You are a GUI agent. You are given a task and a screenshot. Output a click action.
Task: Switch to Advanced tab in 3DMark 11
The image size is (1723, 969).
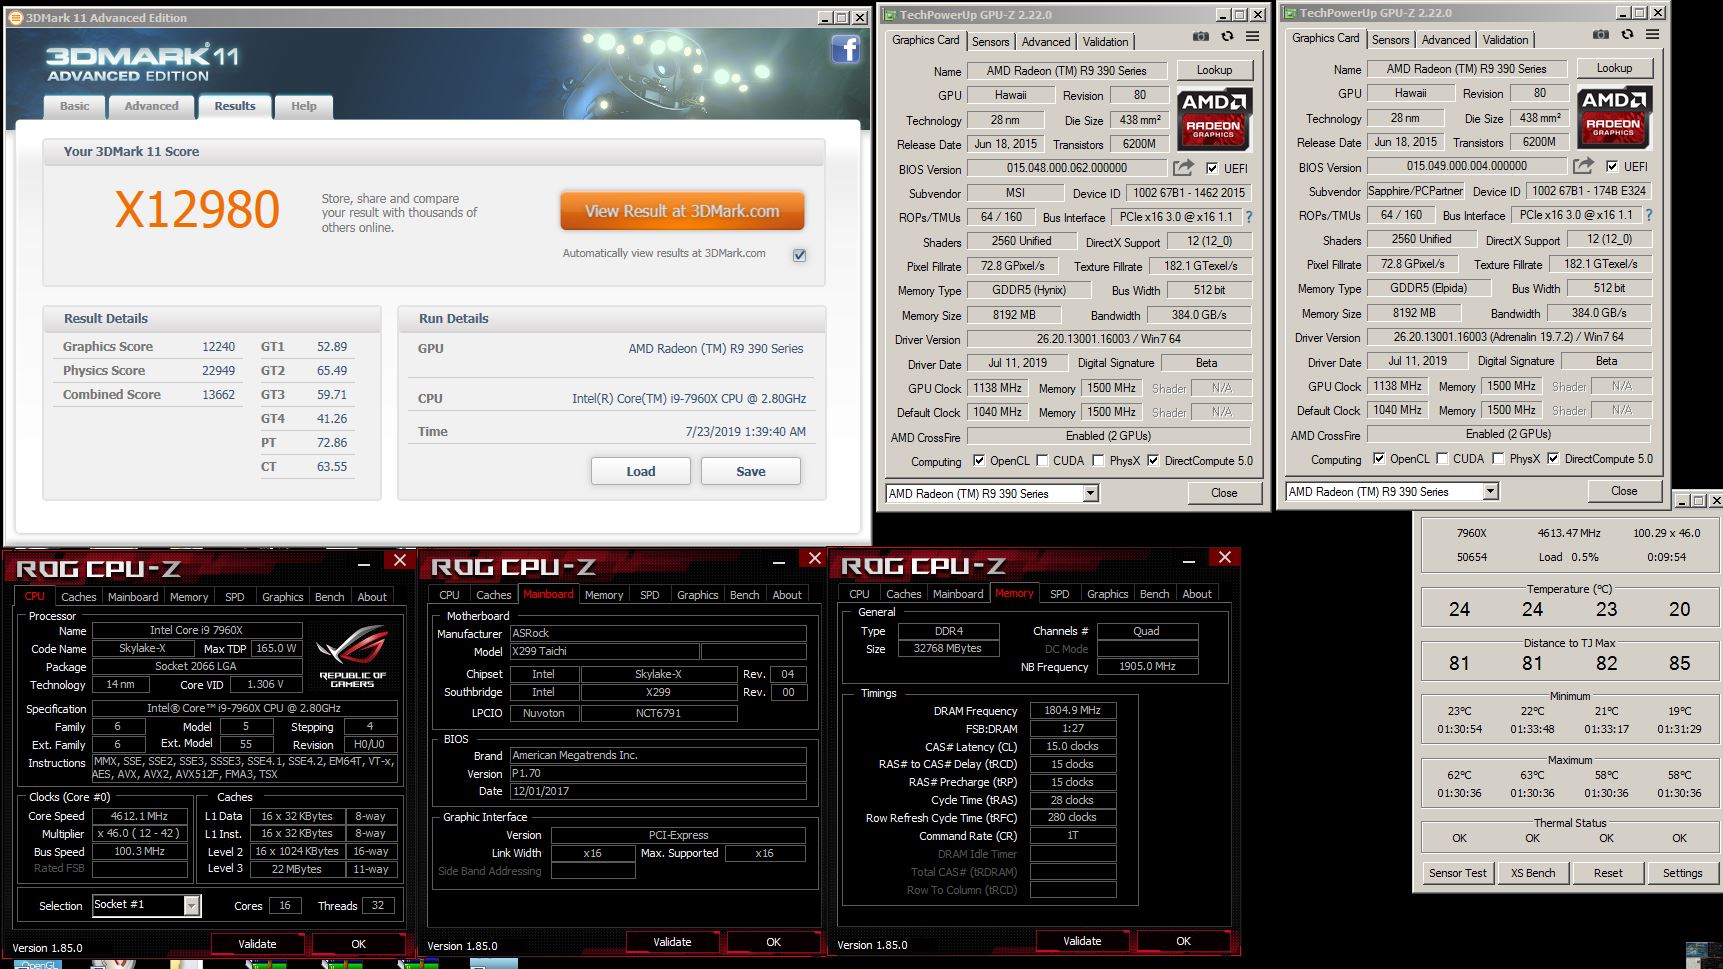(x=152, y=106)
